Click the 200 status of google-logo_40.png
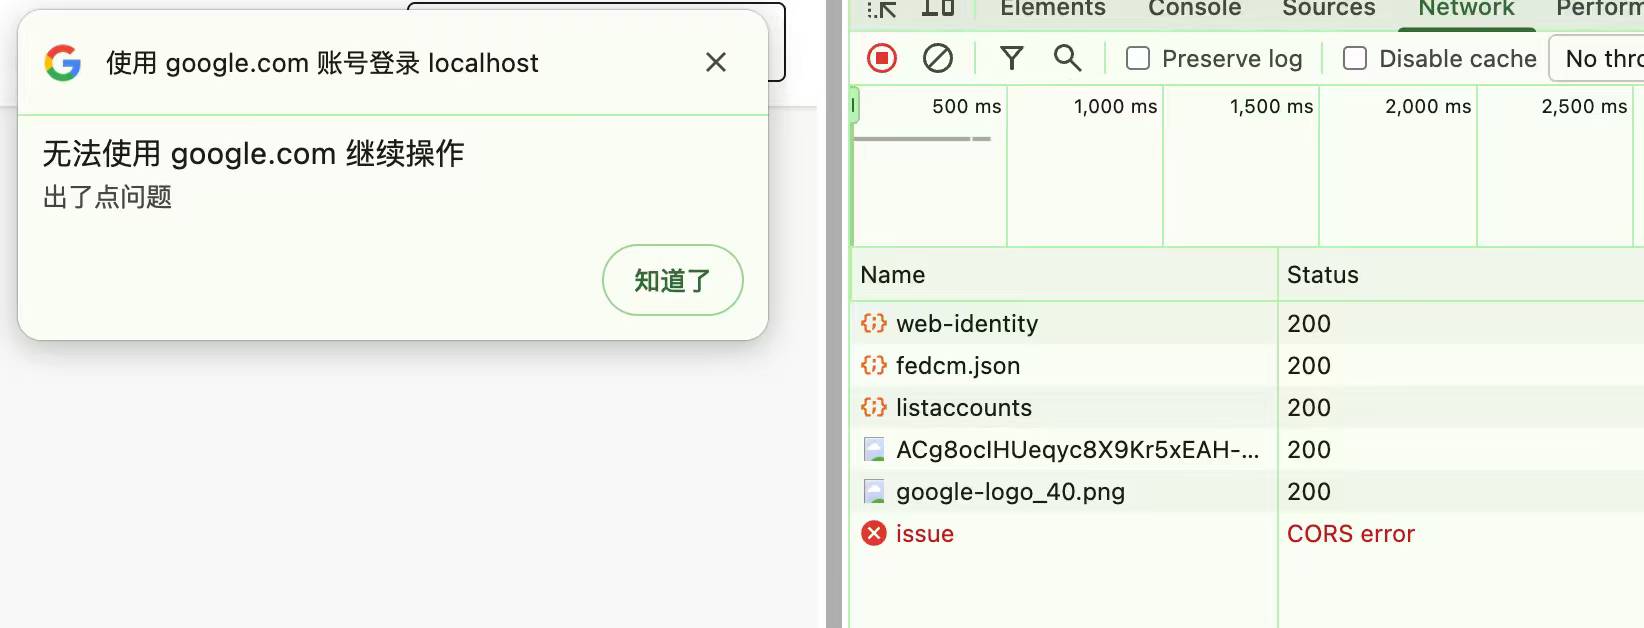 tap(1309, 491)
